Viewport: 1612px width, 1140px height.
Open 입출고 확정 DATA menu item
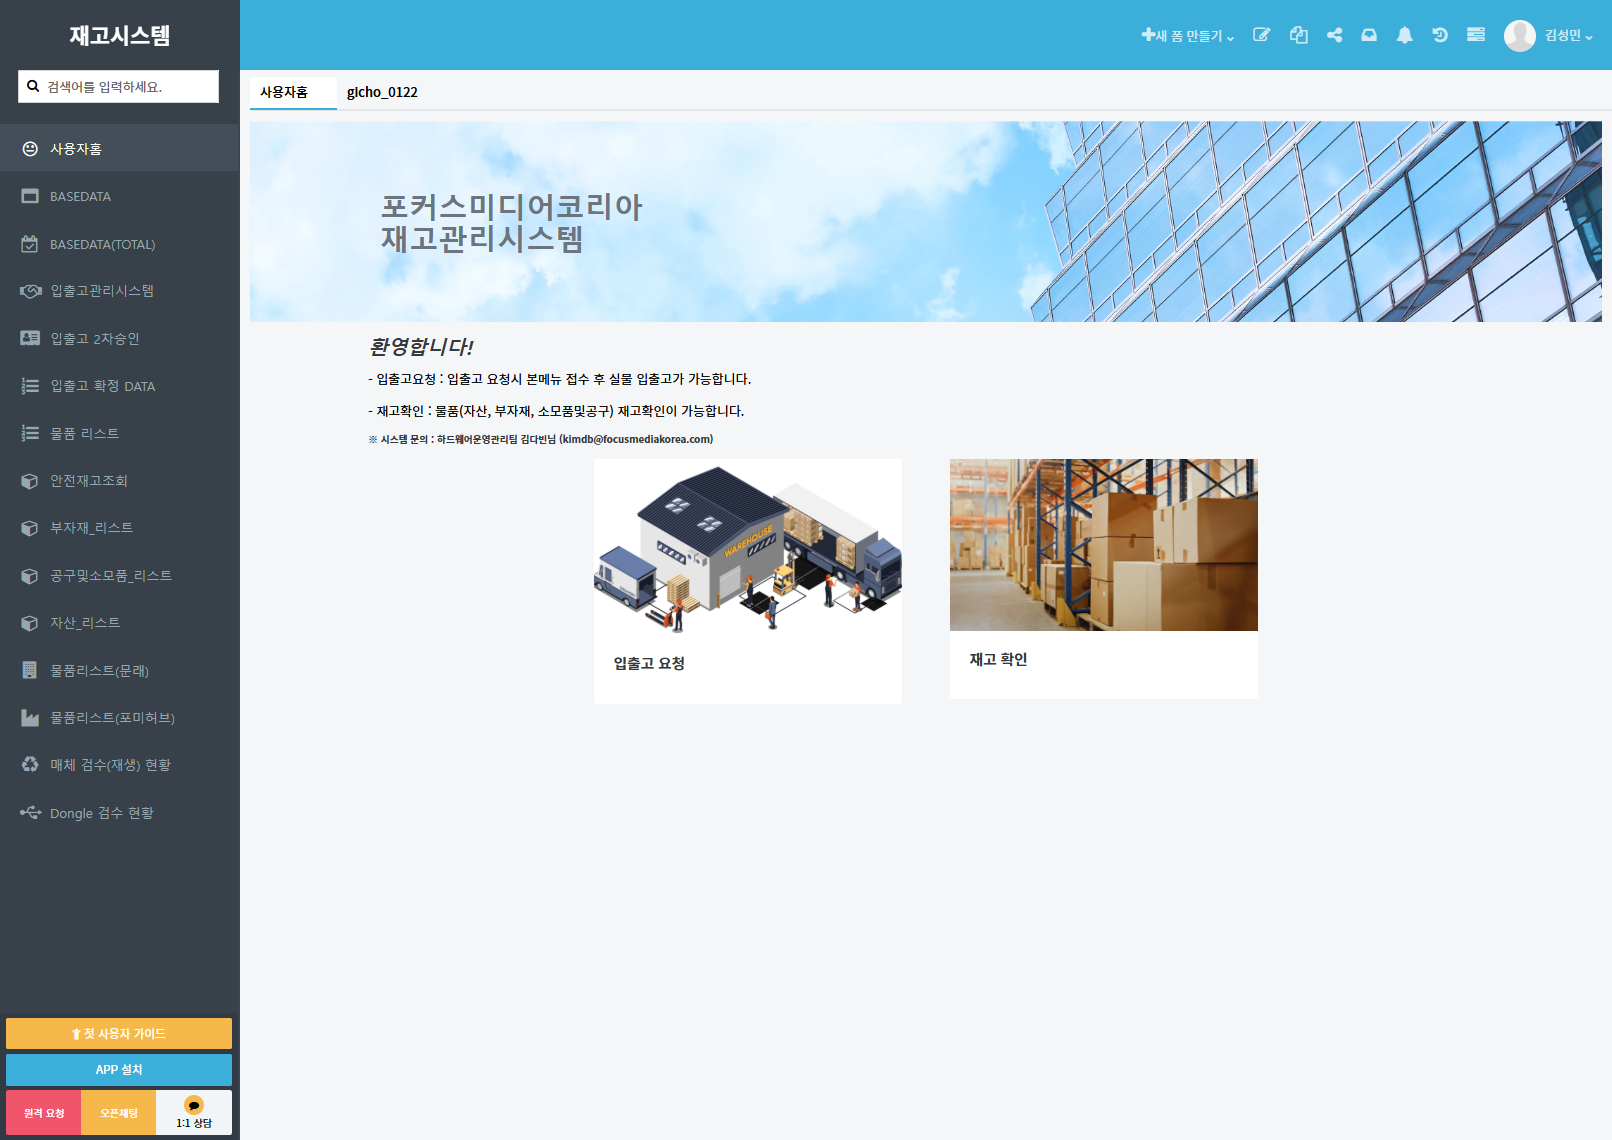click(120, 386)
